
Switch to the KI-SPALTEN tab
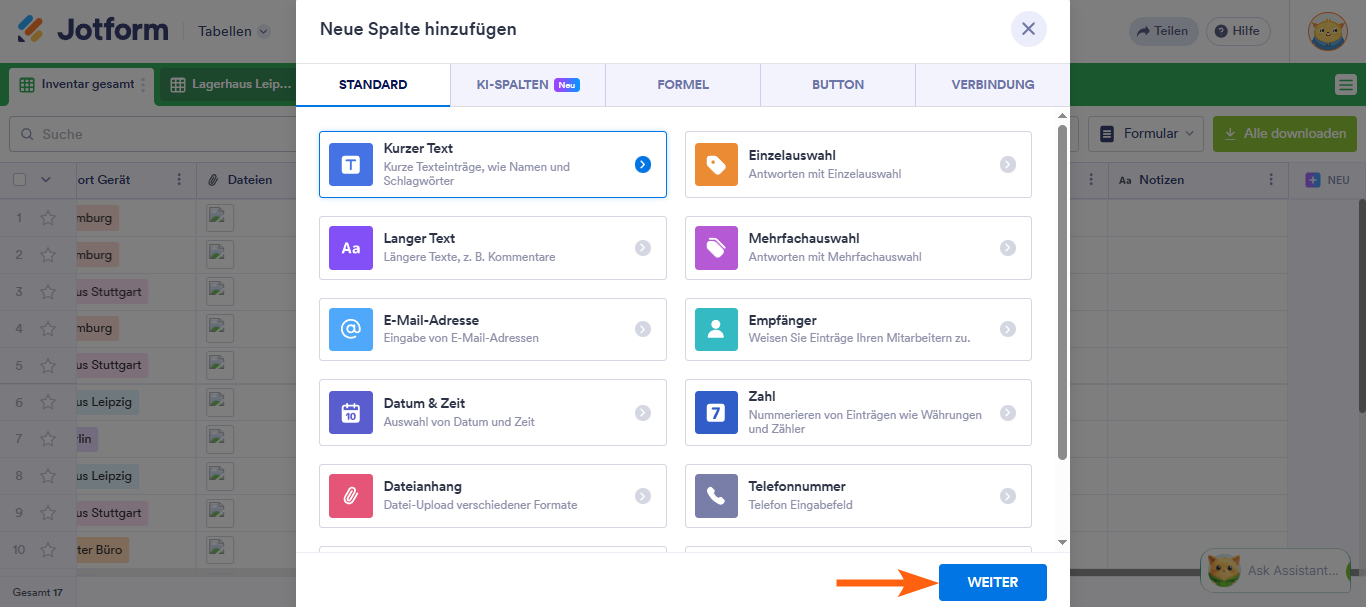click(528, 85)
